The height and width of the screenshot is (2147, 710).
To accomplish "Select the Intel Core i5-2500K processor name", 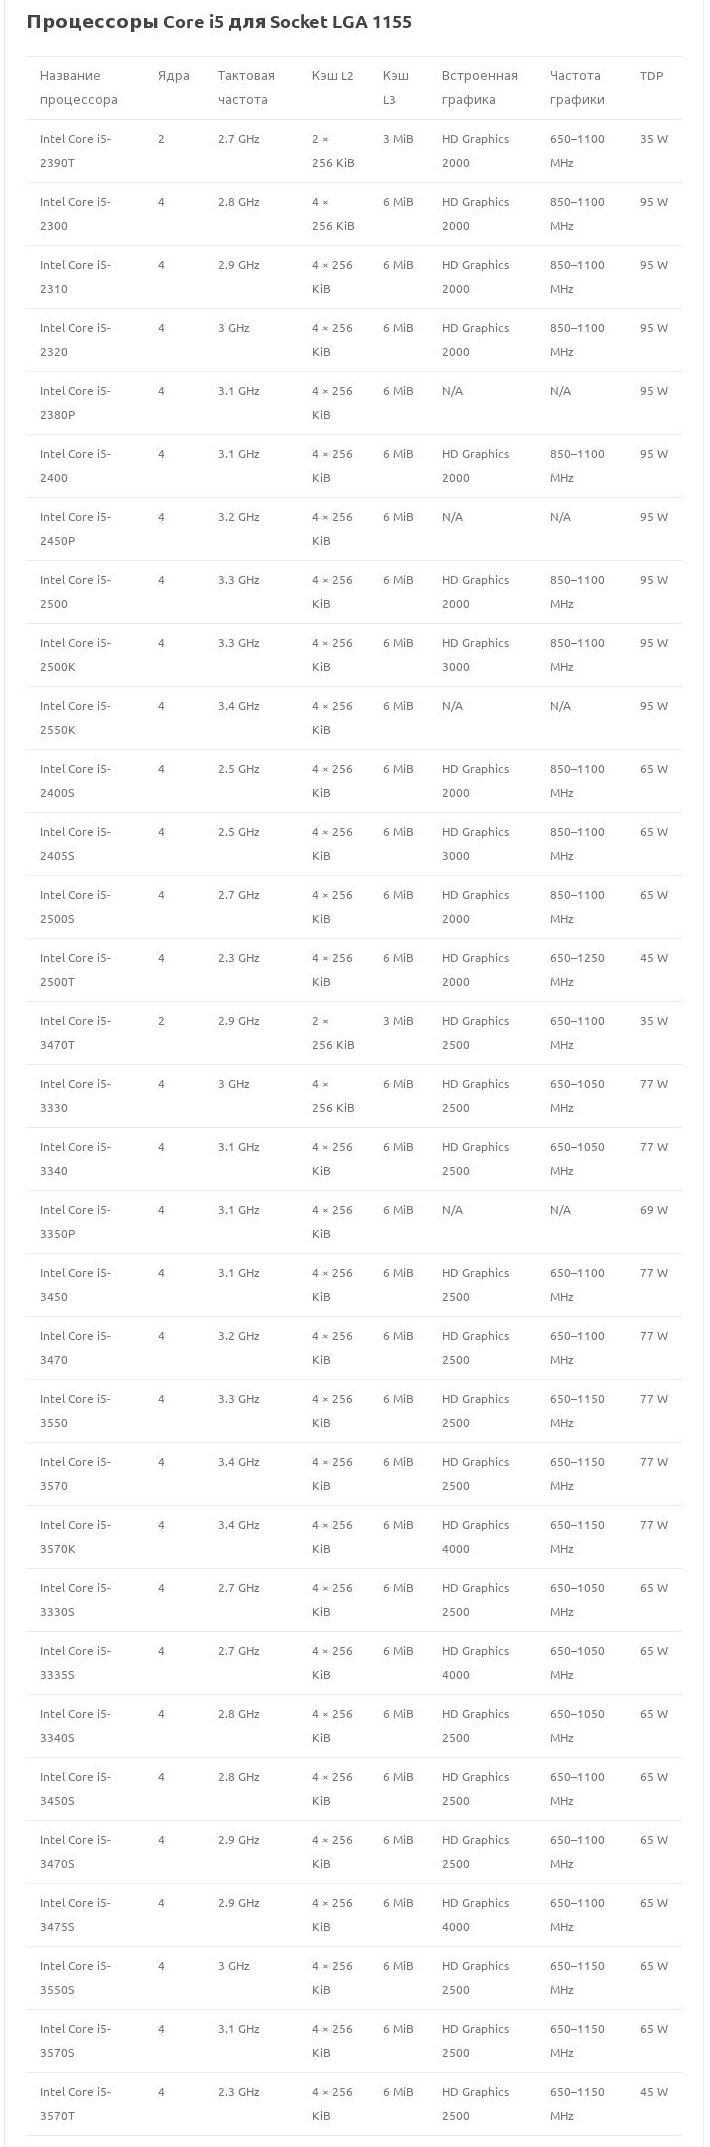I will pos(75,655).
